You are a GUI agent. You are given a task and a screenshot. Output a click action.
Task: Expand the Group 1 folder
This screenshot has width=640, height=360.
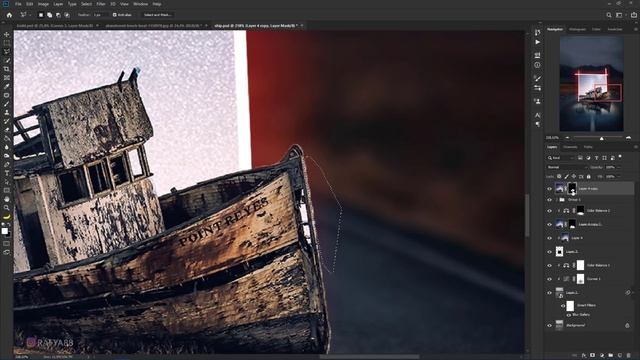pyautogui.click(x=556, y=200)
